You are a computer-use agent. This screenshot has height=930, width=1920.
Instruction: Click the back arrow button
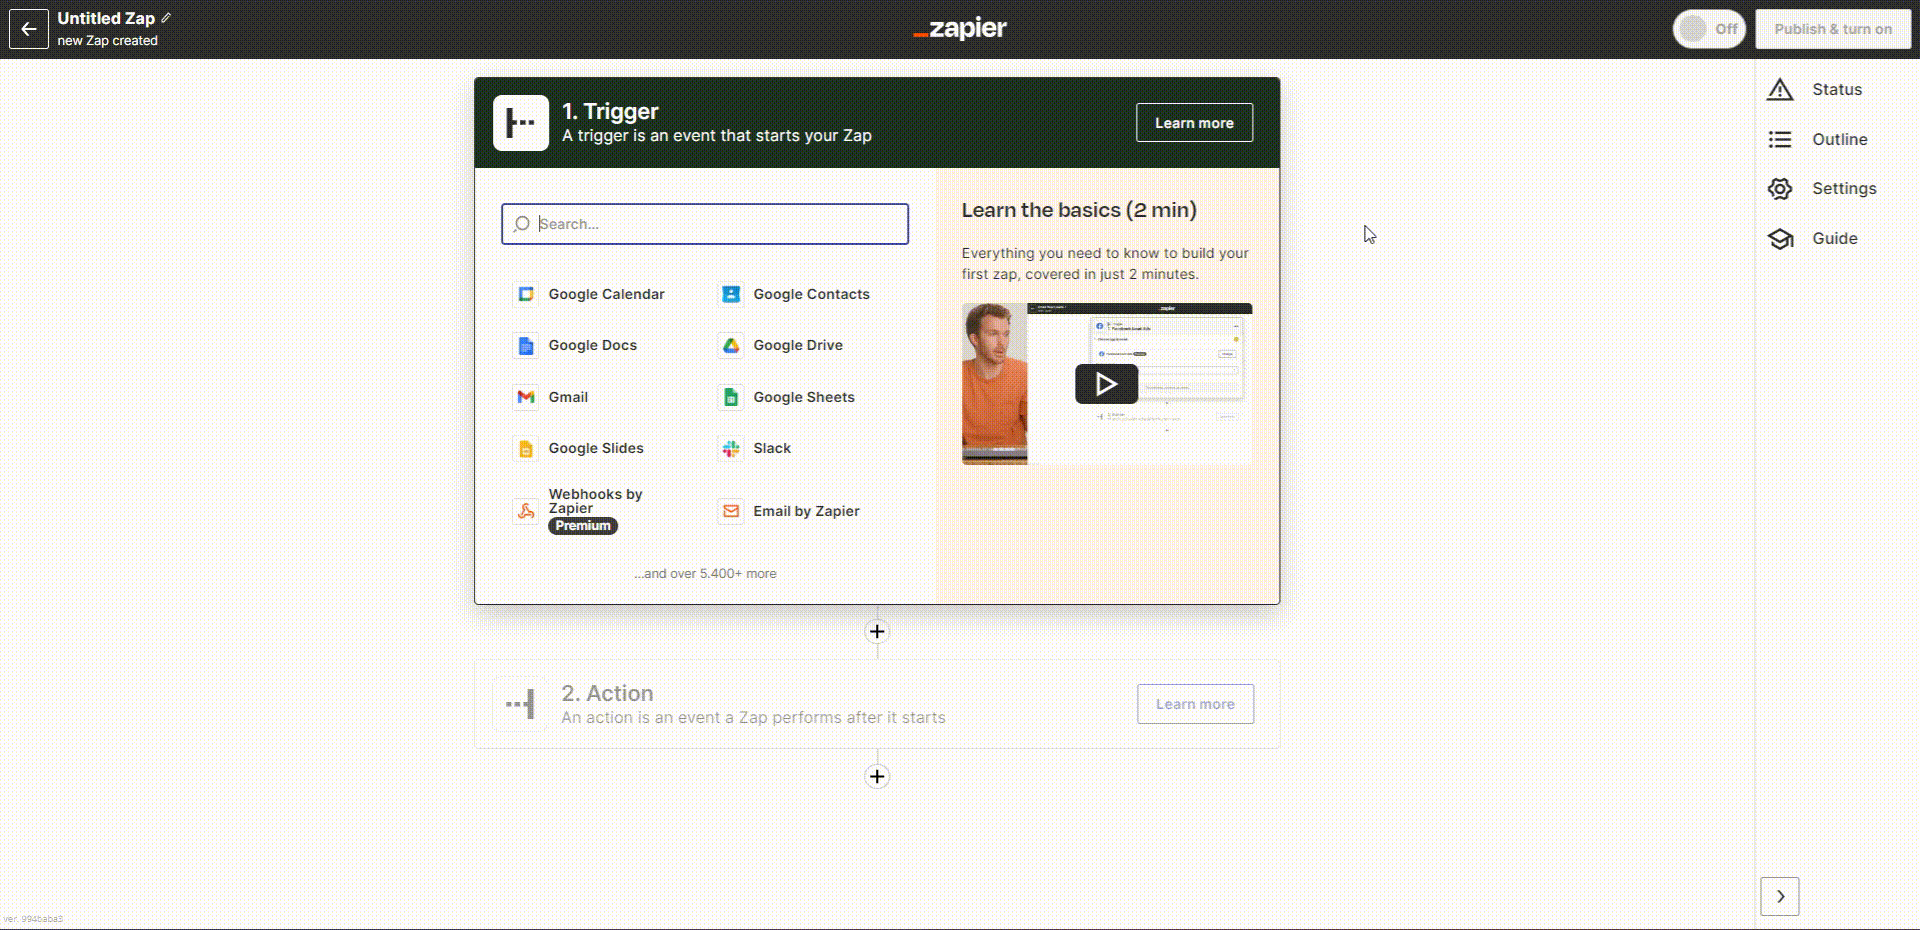tap(29, 29)
